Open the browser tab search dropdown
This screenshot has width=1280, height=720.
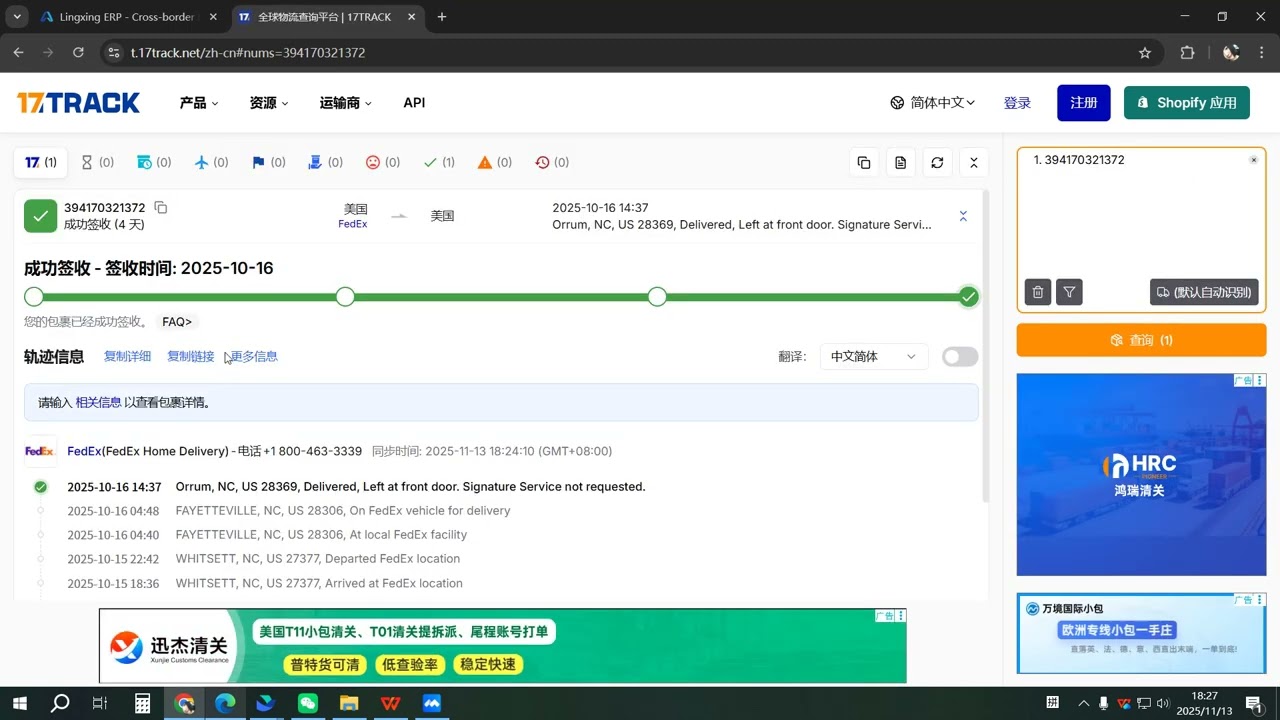[x=17, y=17]
